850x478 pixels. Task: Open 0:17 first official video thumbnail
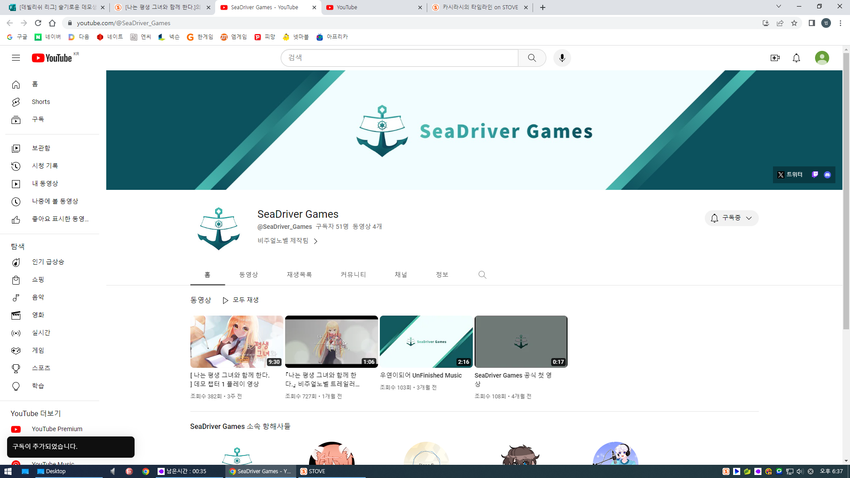521,342
